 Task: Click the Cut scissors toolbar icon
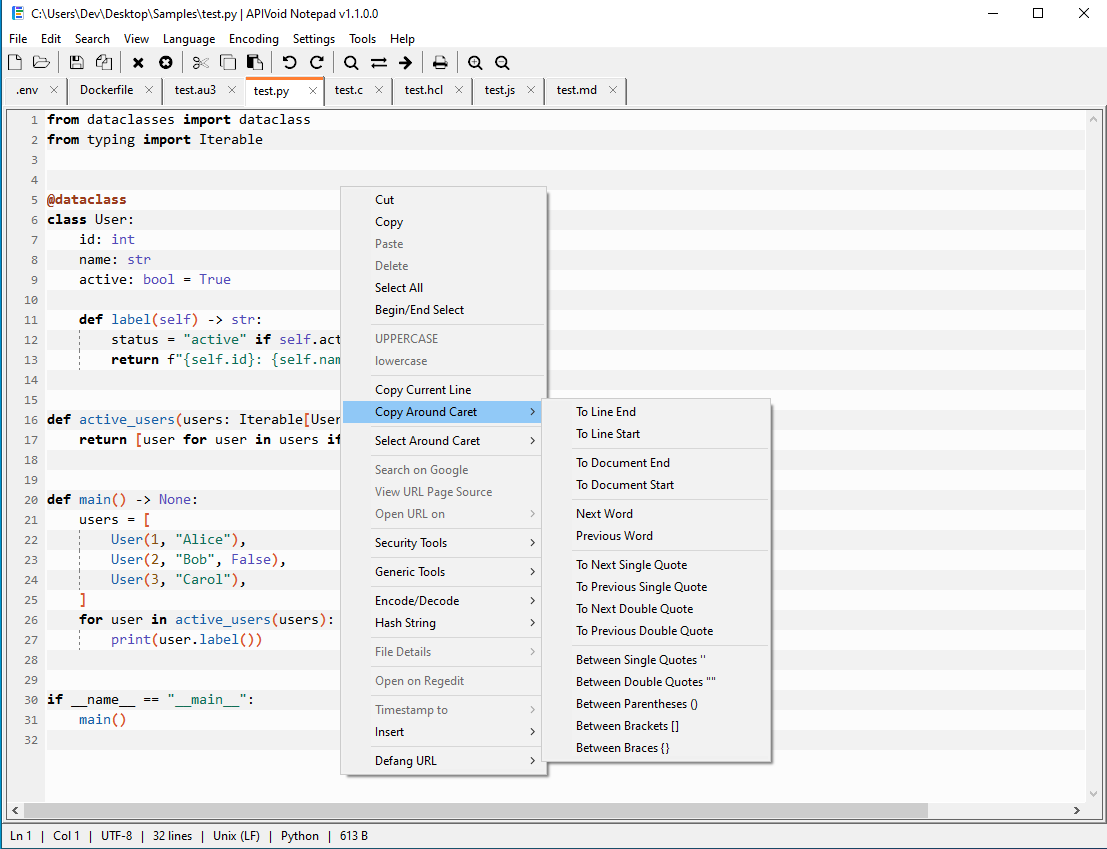coord(201,63)
